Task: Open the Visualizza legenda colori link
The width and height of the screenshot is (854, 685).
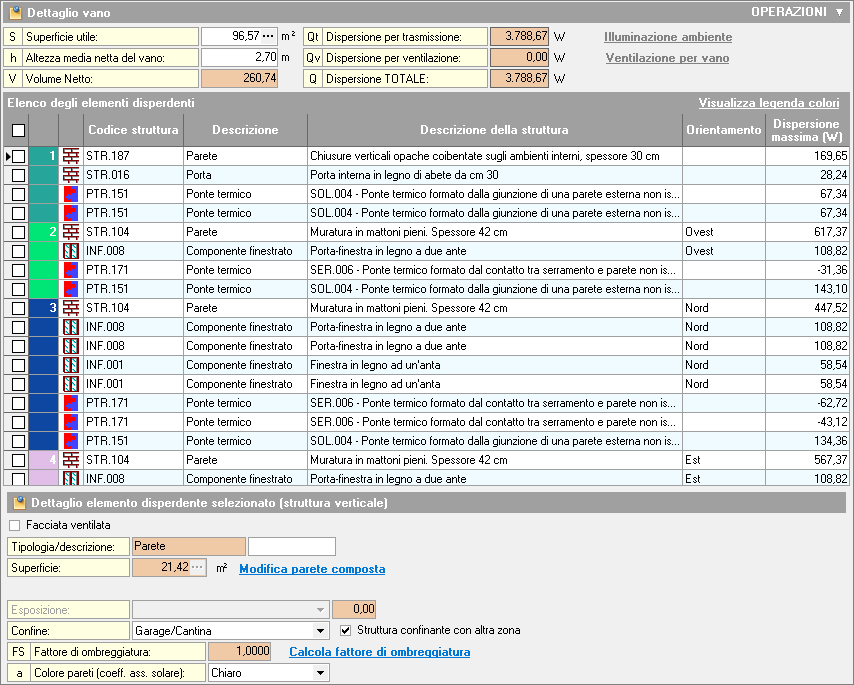Action: click(x=768, y=103)
